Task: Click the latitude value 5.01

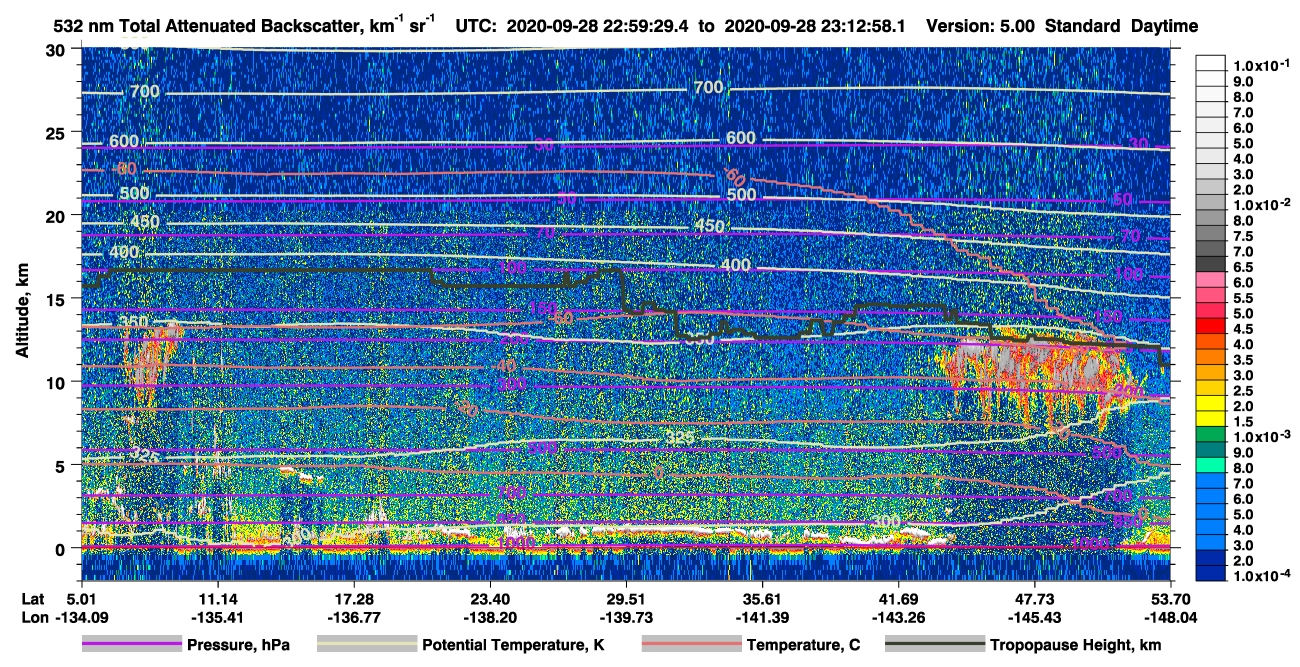Action: [x=81, y=598]
